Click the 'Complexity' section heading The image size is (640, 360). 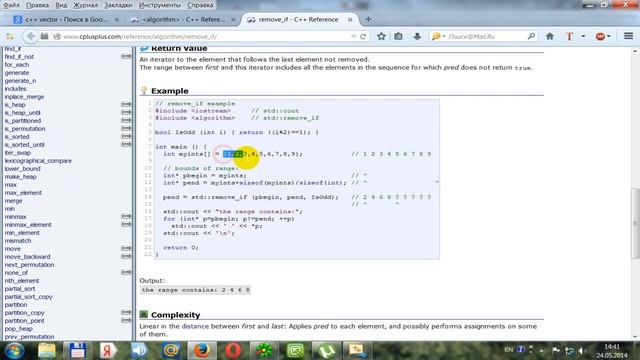(x=176, y=315)
